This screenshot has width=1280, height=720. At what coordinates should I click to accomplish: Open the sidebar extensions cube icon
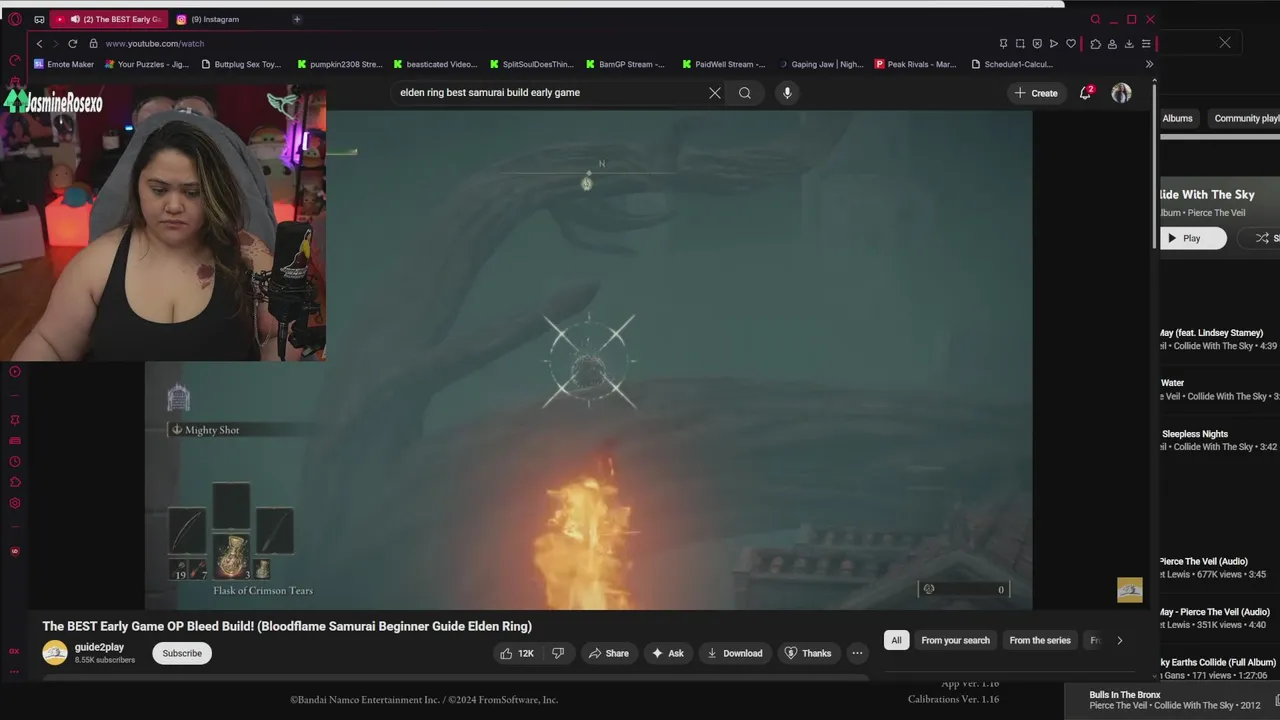pos(14,483)
